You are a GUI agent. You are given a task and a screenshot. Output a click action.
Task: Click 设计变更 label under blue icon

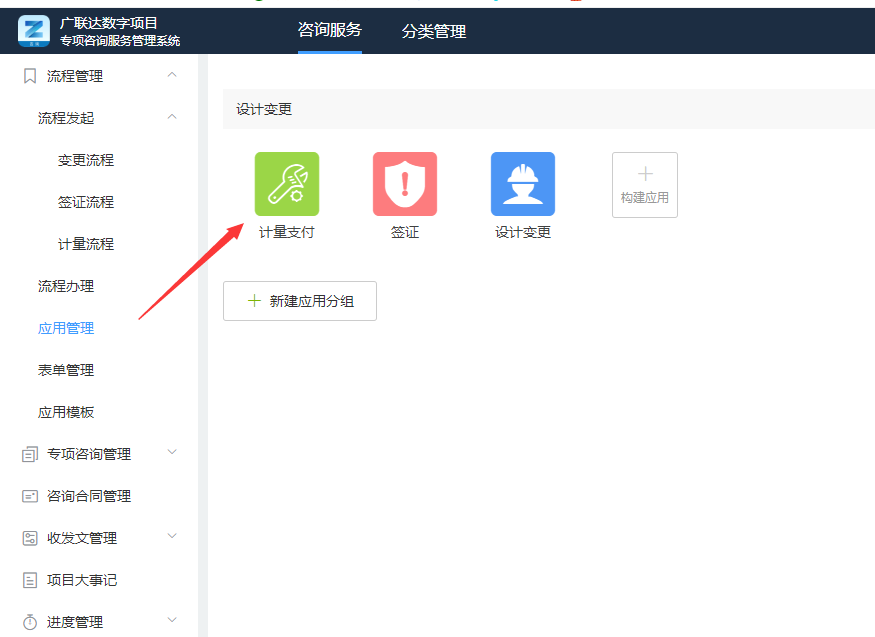(x=523, y=232)
